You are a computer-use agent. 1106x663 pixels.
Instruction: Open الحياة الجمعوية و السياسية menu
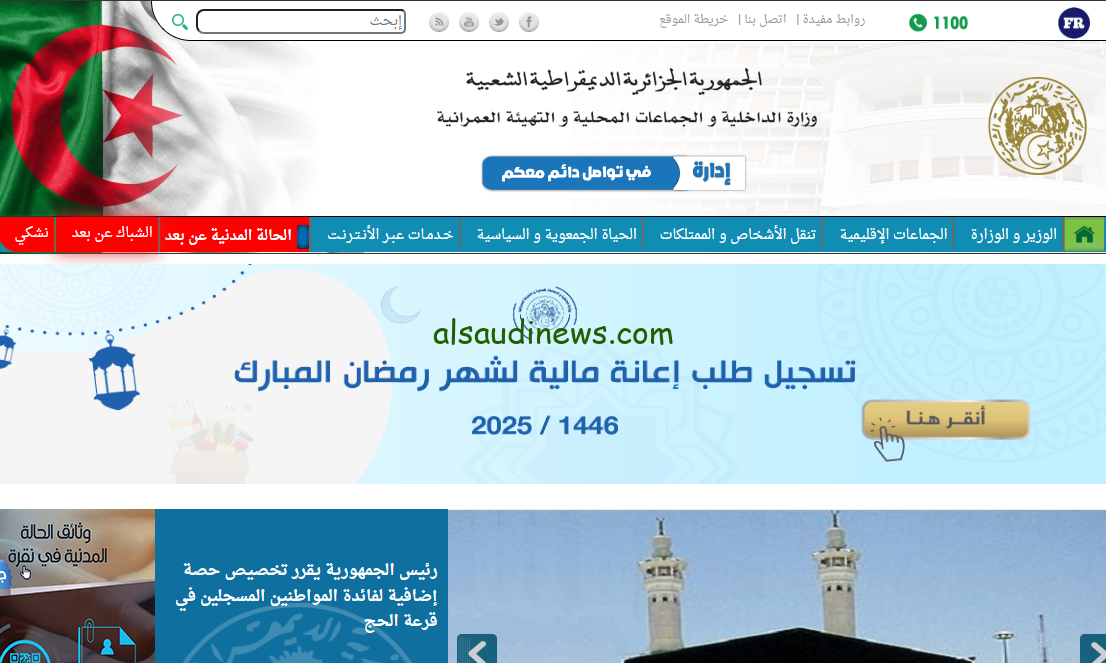tap(557, 235)
